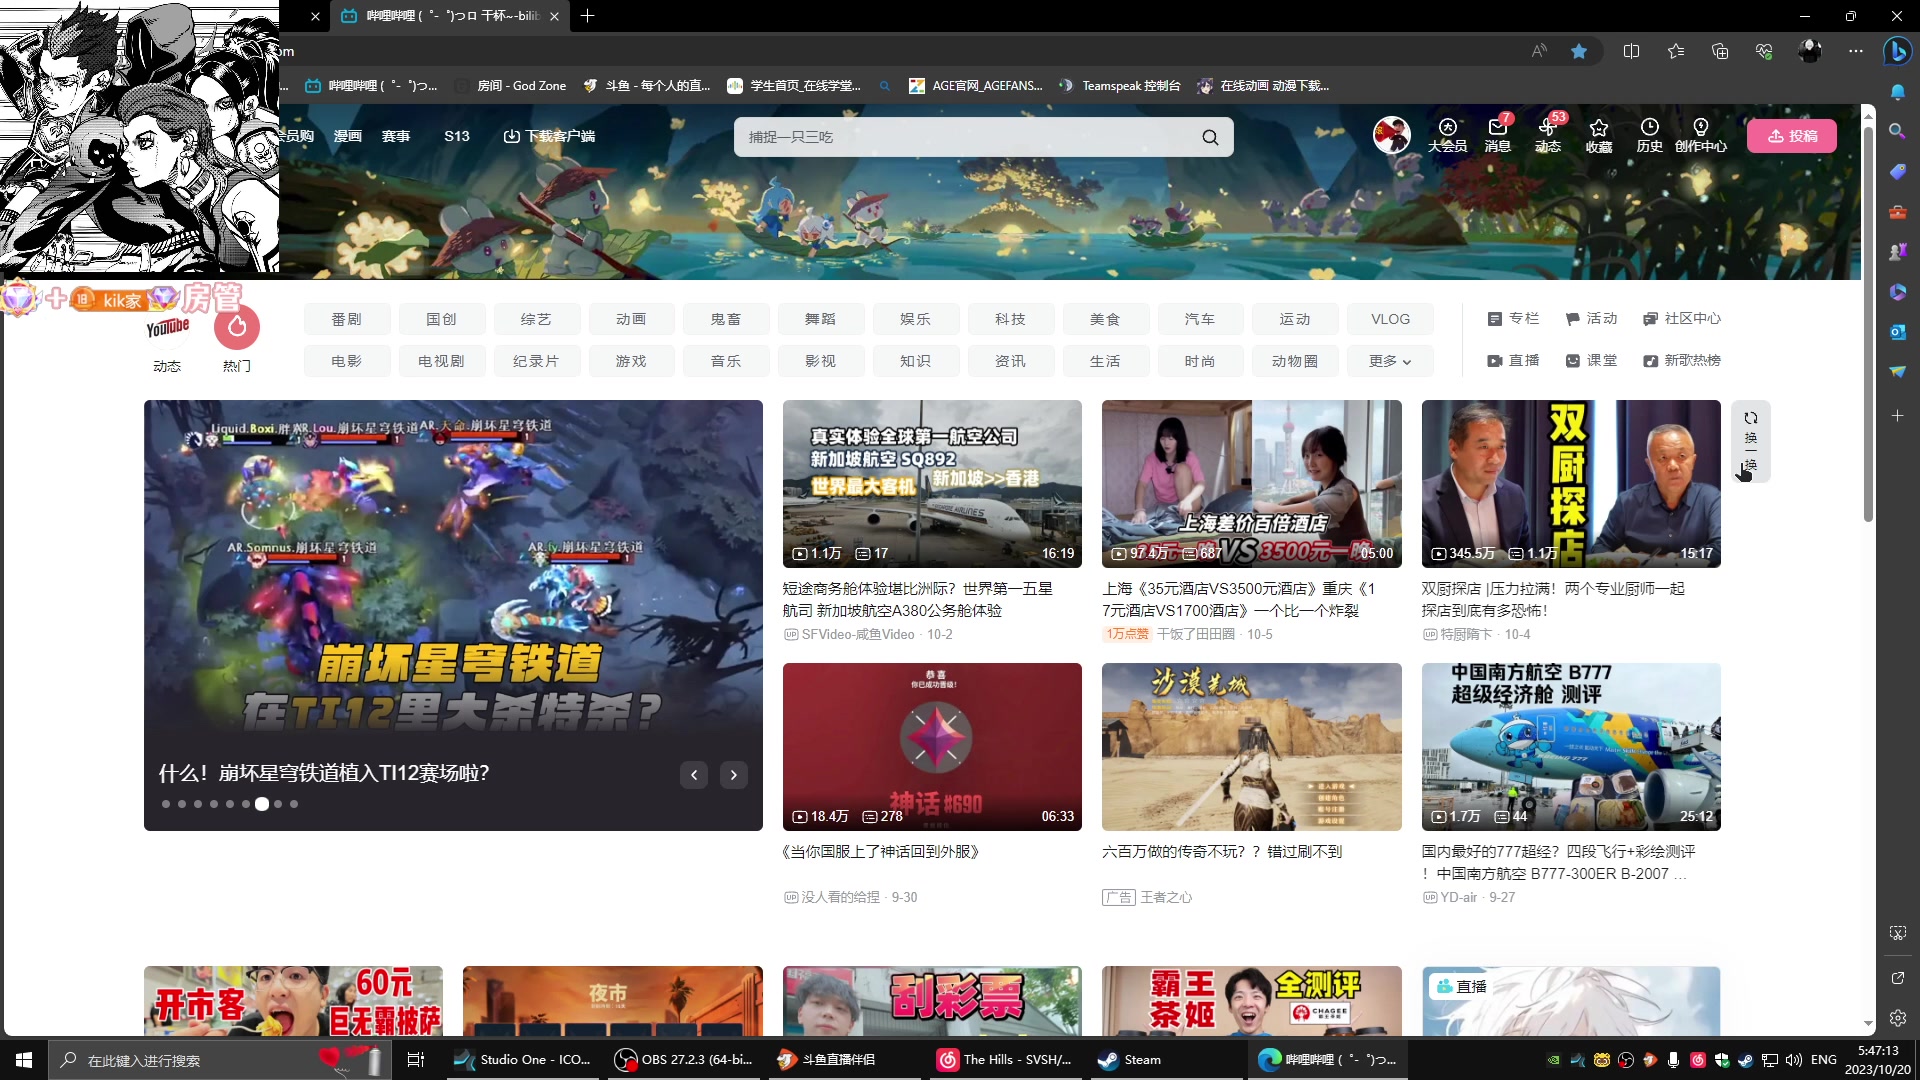Open uploader SFVideo-咸鱼Video
The height and width of the screenshot is (1080, 1920).
click(x=858, y=635)
